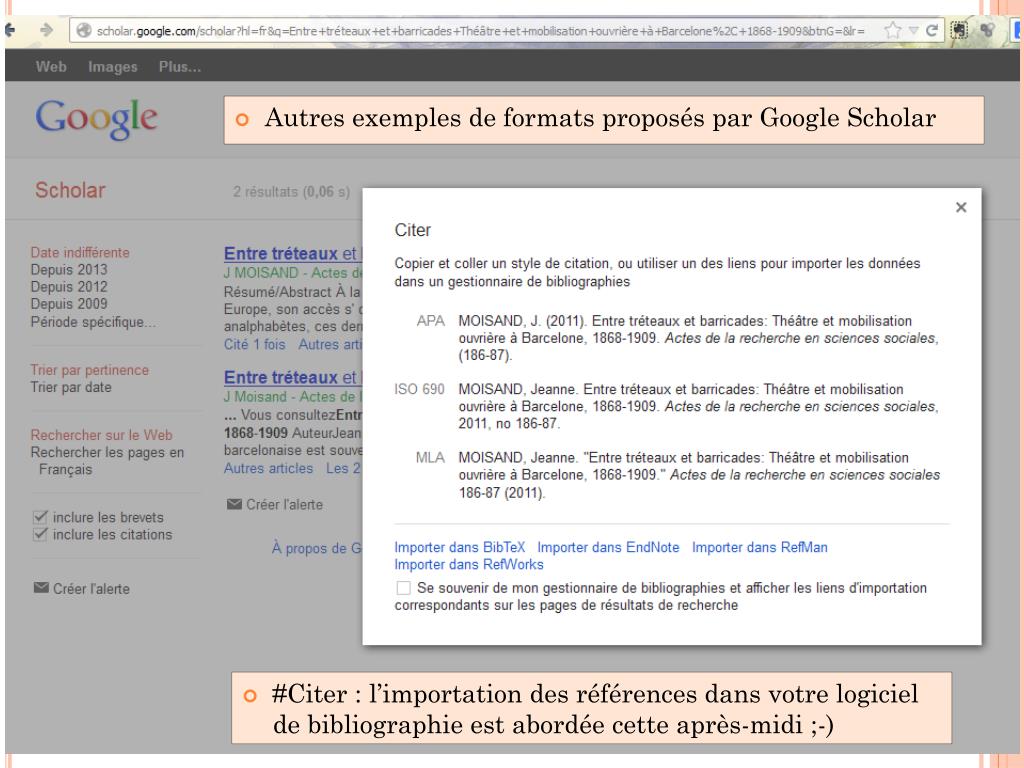
Task: Click the Google logo
Action: click(x=96, y=118)
